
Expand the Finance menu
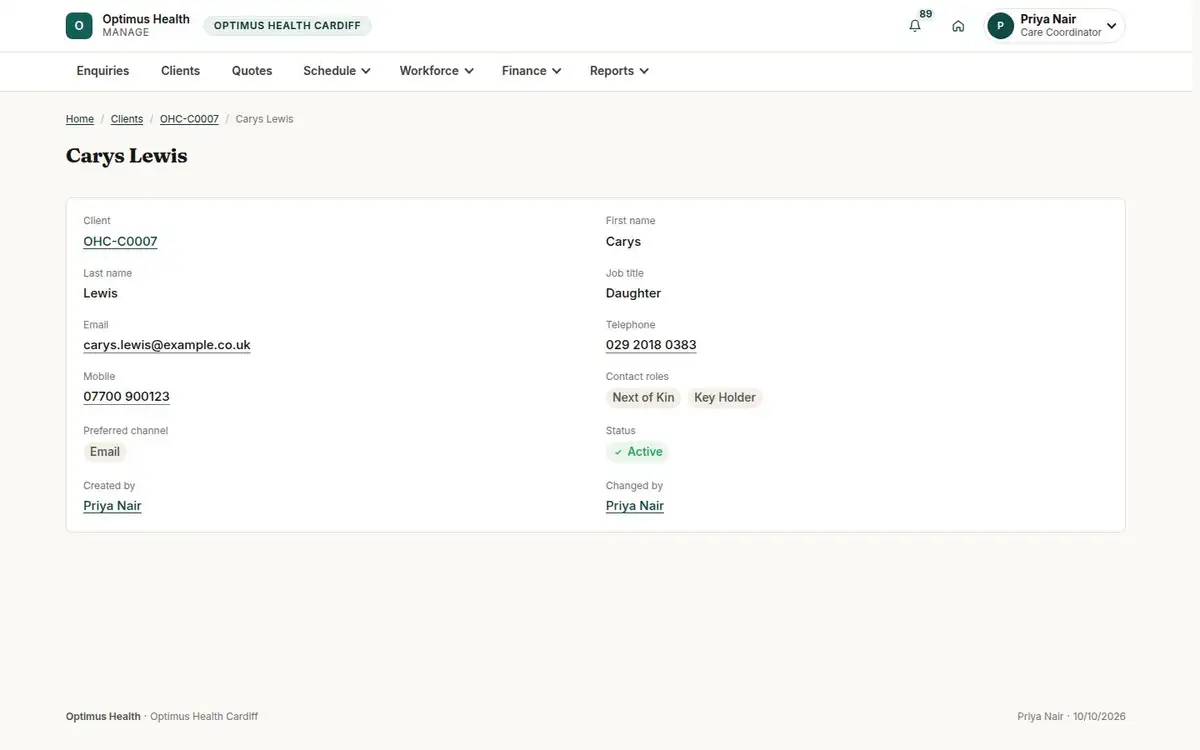coord(531,71)
